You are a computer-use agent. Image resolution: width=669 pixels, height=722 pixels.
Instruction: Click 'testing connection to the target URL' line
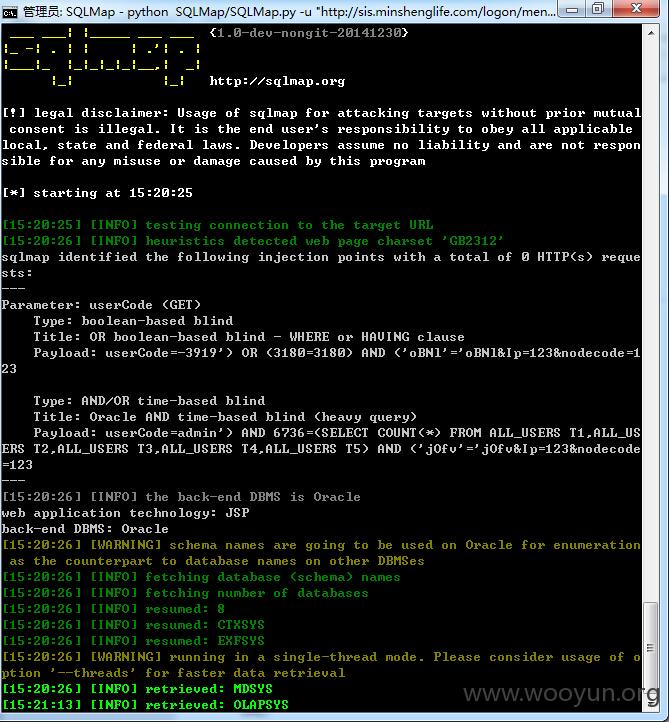[x=218, y=225]
